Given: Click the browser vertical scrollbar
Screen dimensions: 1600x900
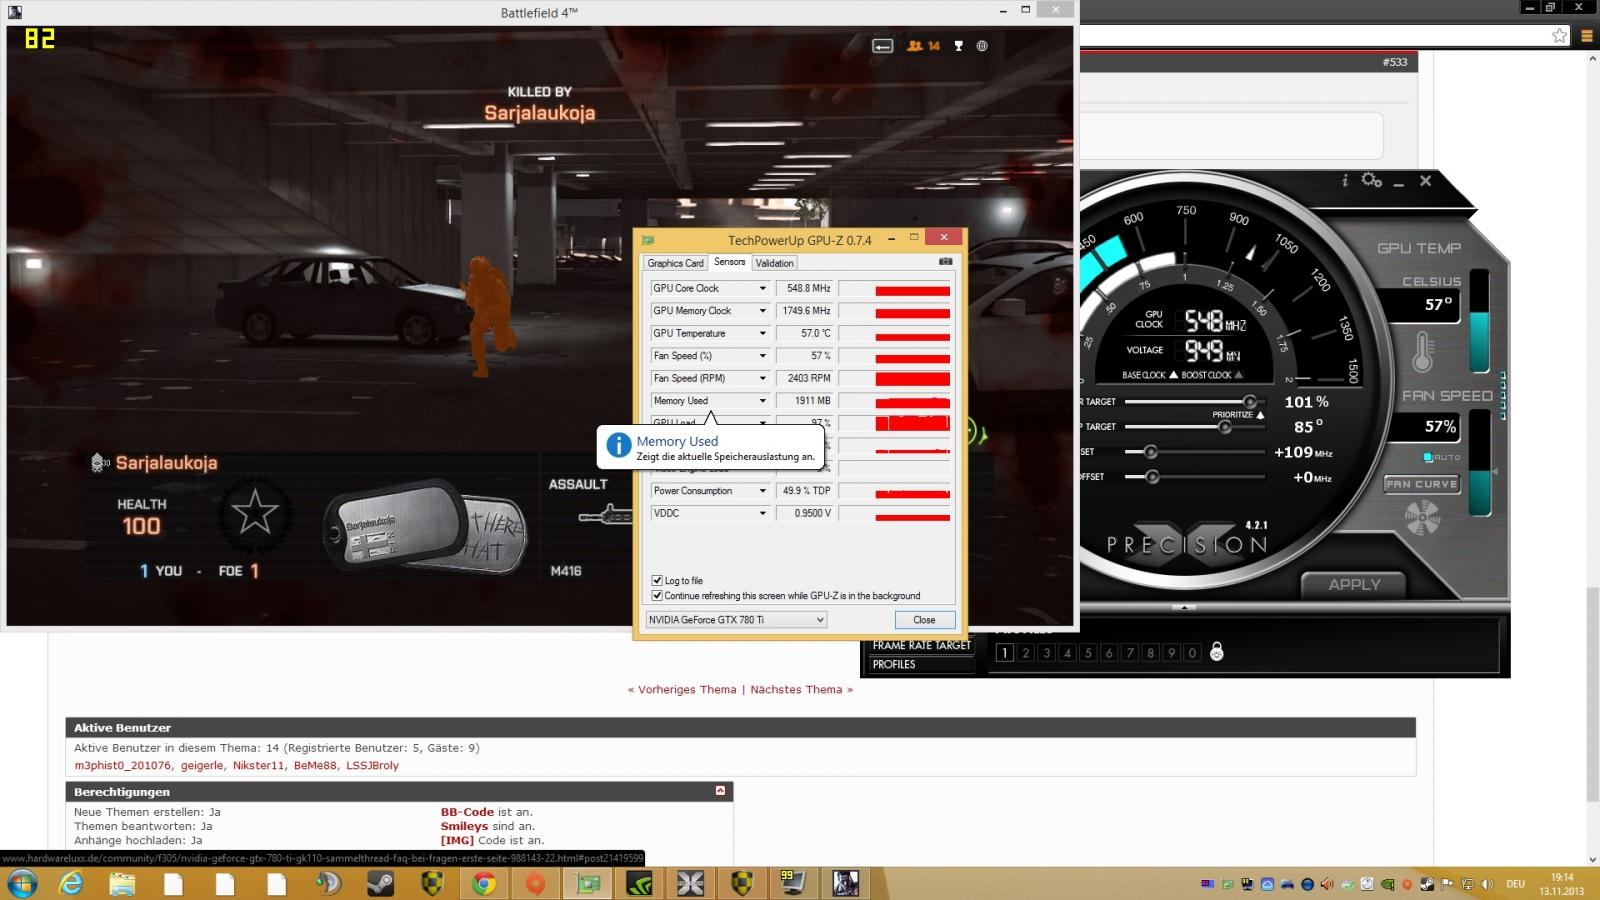Looking at the screenshot, I should click(1592, 696).
